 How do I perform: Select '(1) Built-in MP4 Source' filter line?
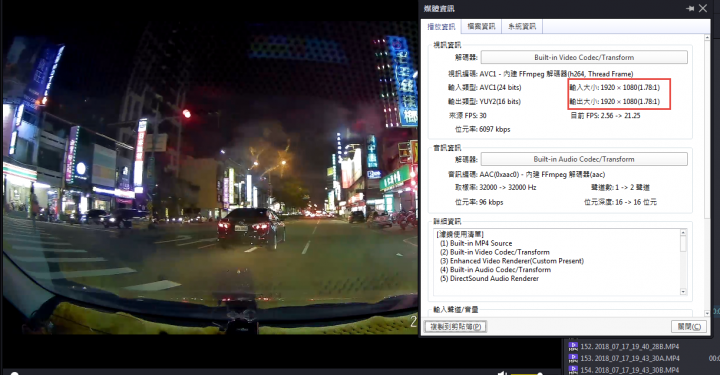476,243
